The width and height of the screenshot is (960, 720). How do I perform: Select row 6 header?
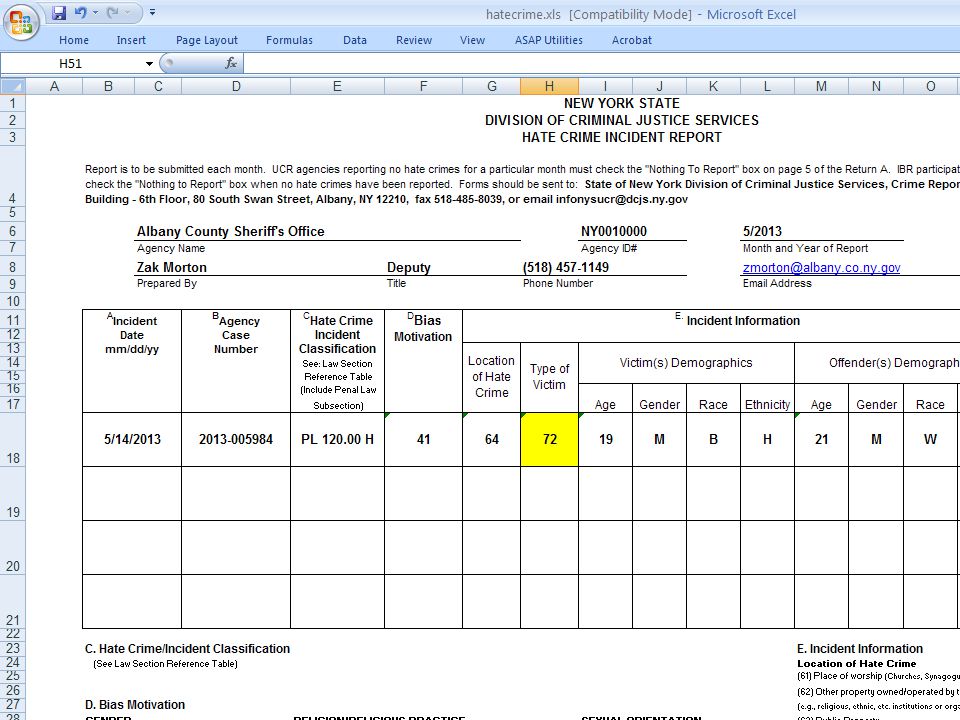pyautogui.click(x=13, y=231)
